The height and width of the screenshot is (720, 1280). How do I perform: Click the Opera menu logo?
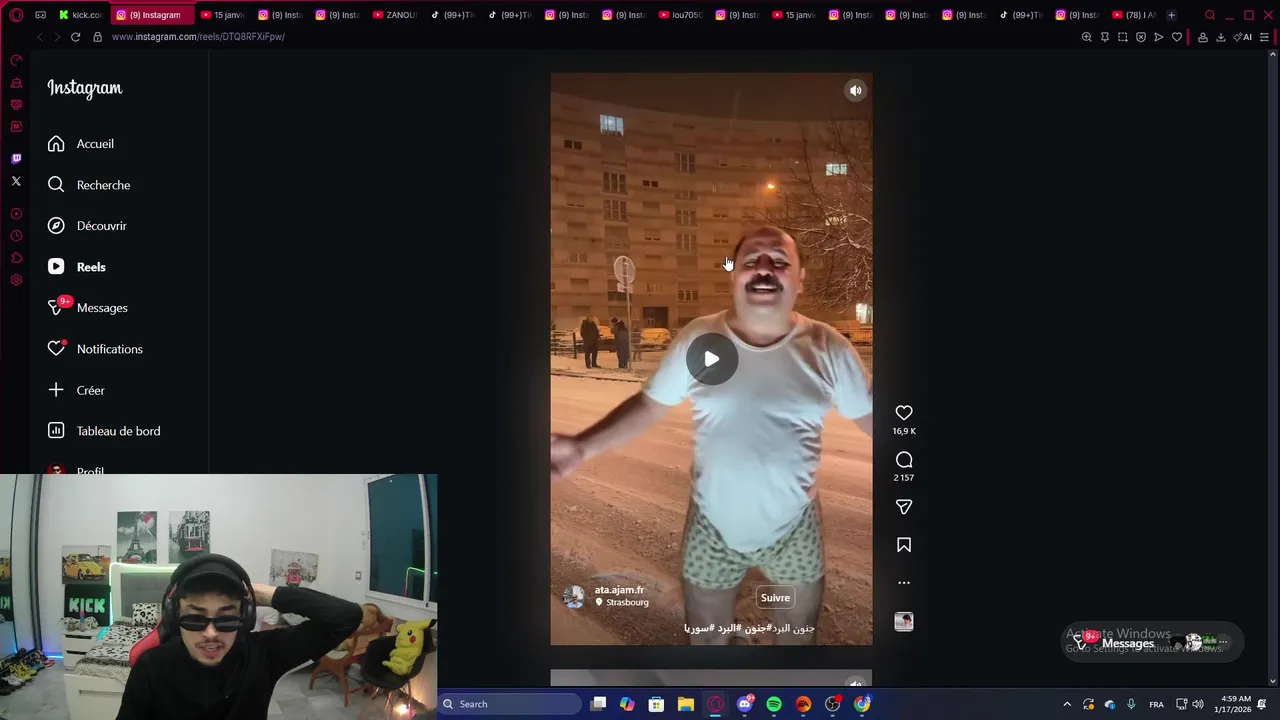[x=16, y=15]
